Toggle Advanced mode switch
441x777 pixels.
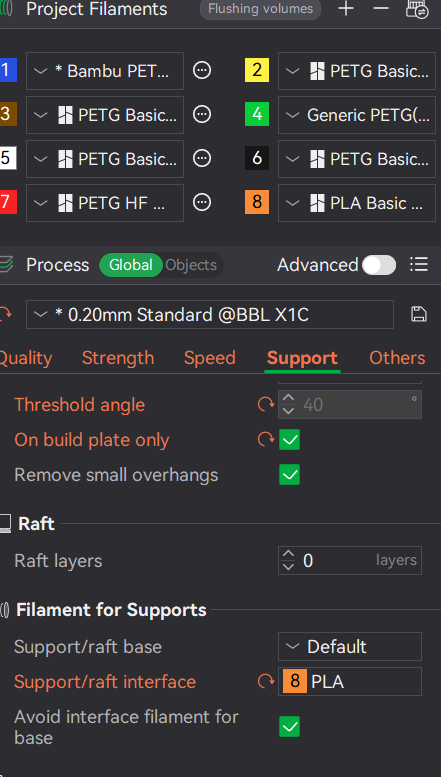click(379, 265)
